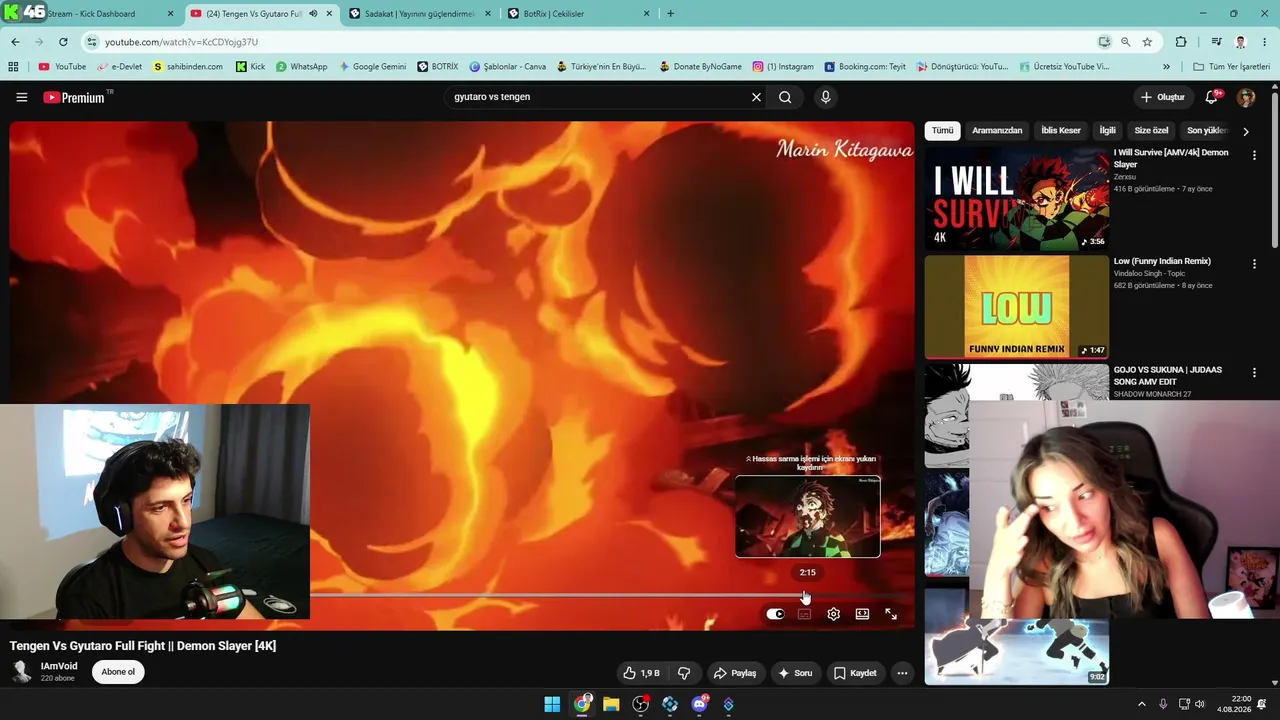Like the video showing 1,9 B

tap(641, 673)
